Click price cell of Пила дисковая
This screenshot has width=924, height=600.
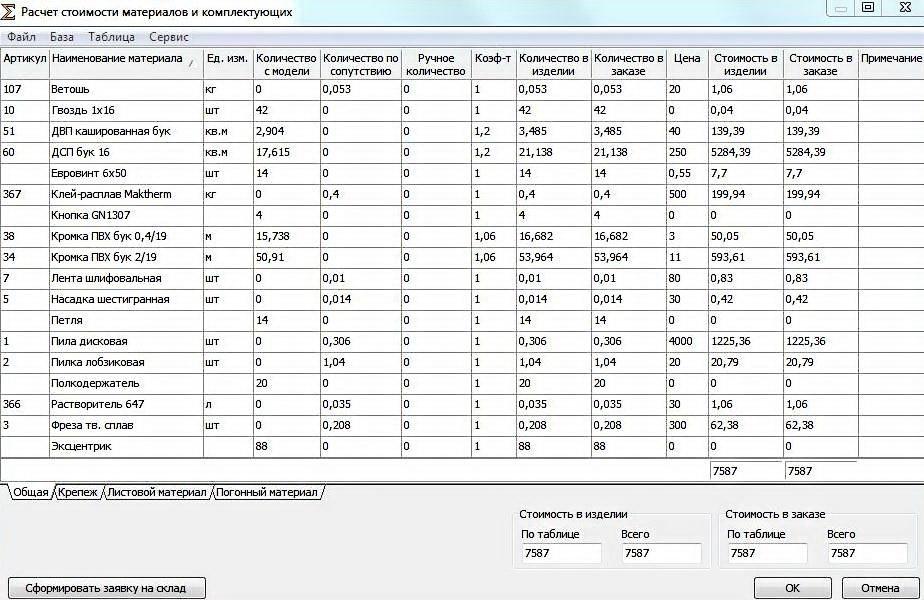tap(687, 341)
